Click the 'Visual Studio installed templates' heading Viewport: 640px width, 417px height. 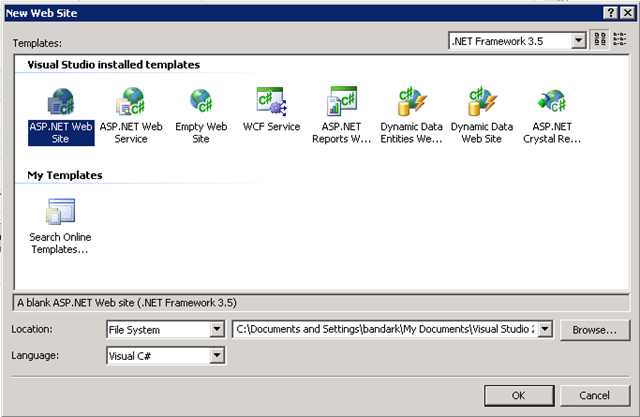(114, 64)
